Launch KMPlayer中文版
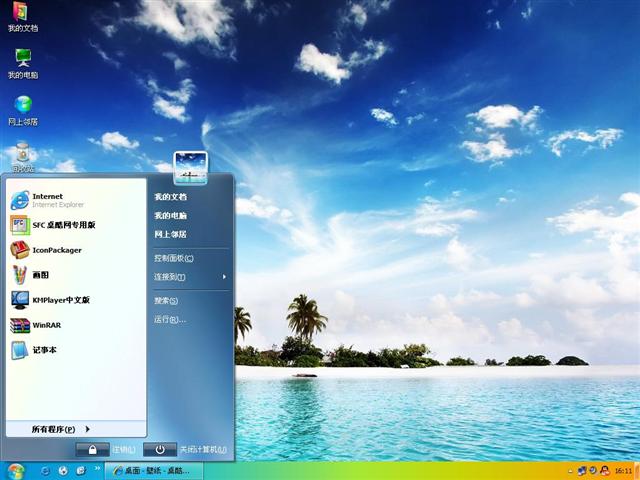This screenshot has height=480, width=640. click(60, 300)
